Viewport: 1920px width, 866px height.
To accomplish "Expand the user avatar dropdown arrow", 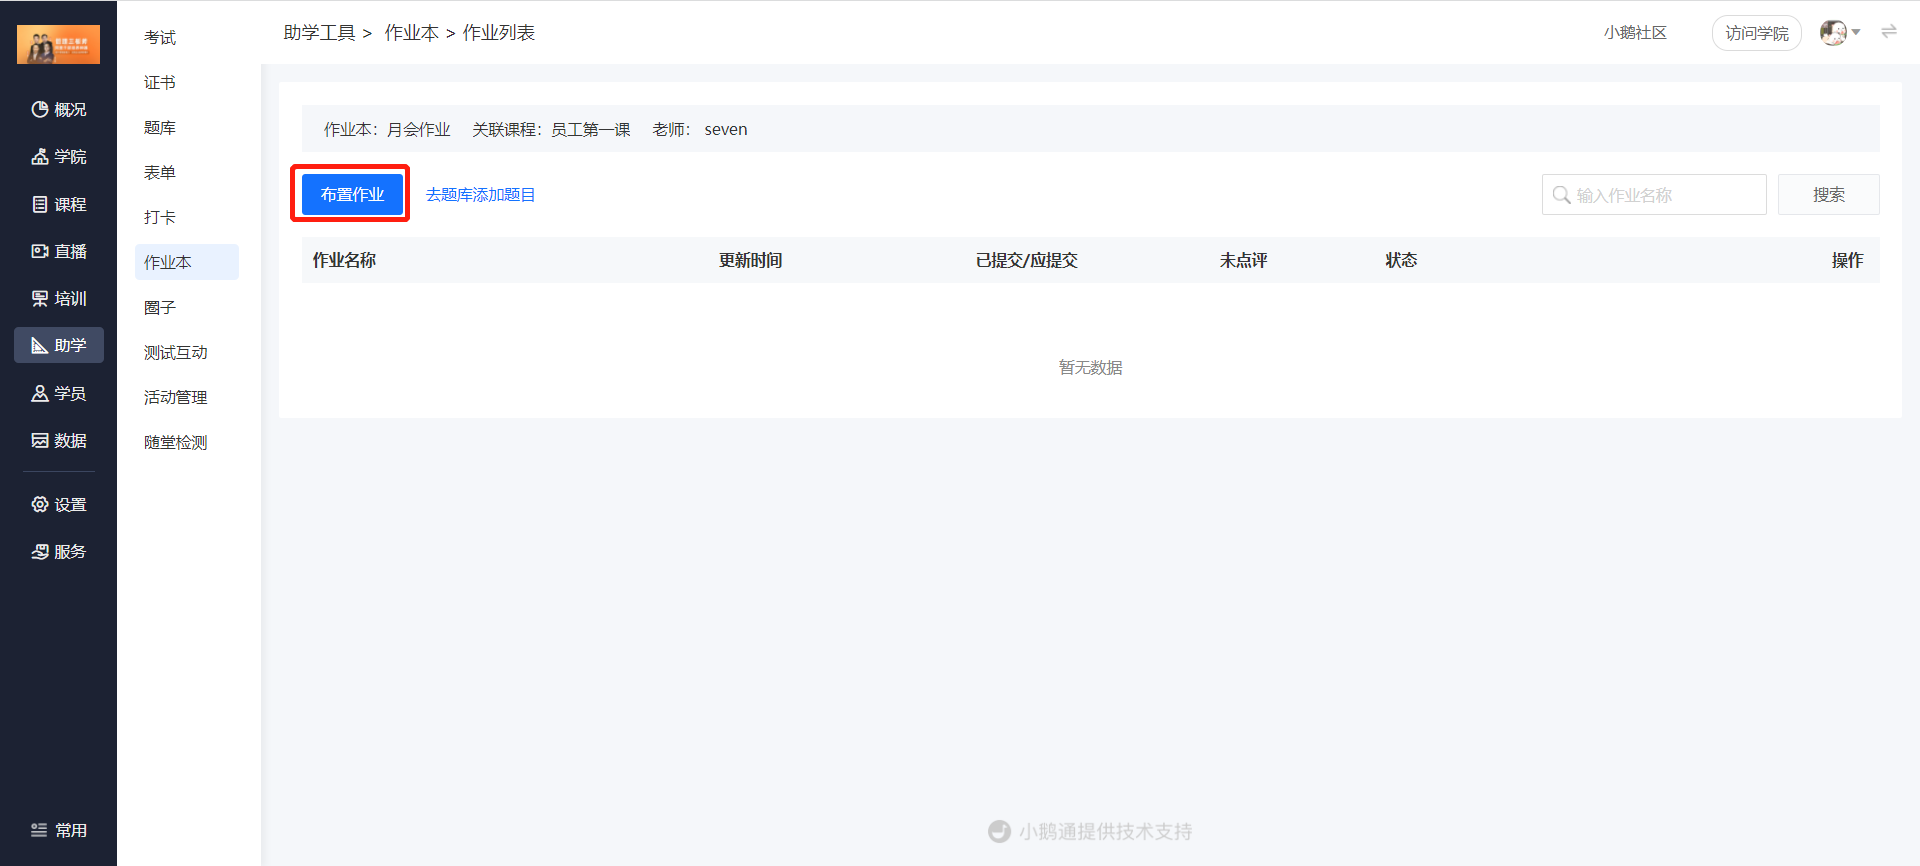I will point(1856,32).
